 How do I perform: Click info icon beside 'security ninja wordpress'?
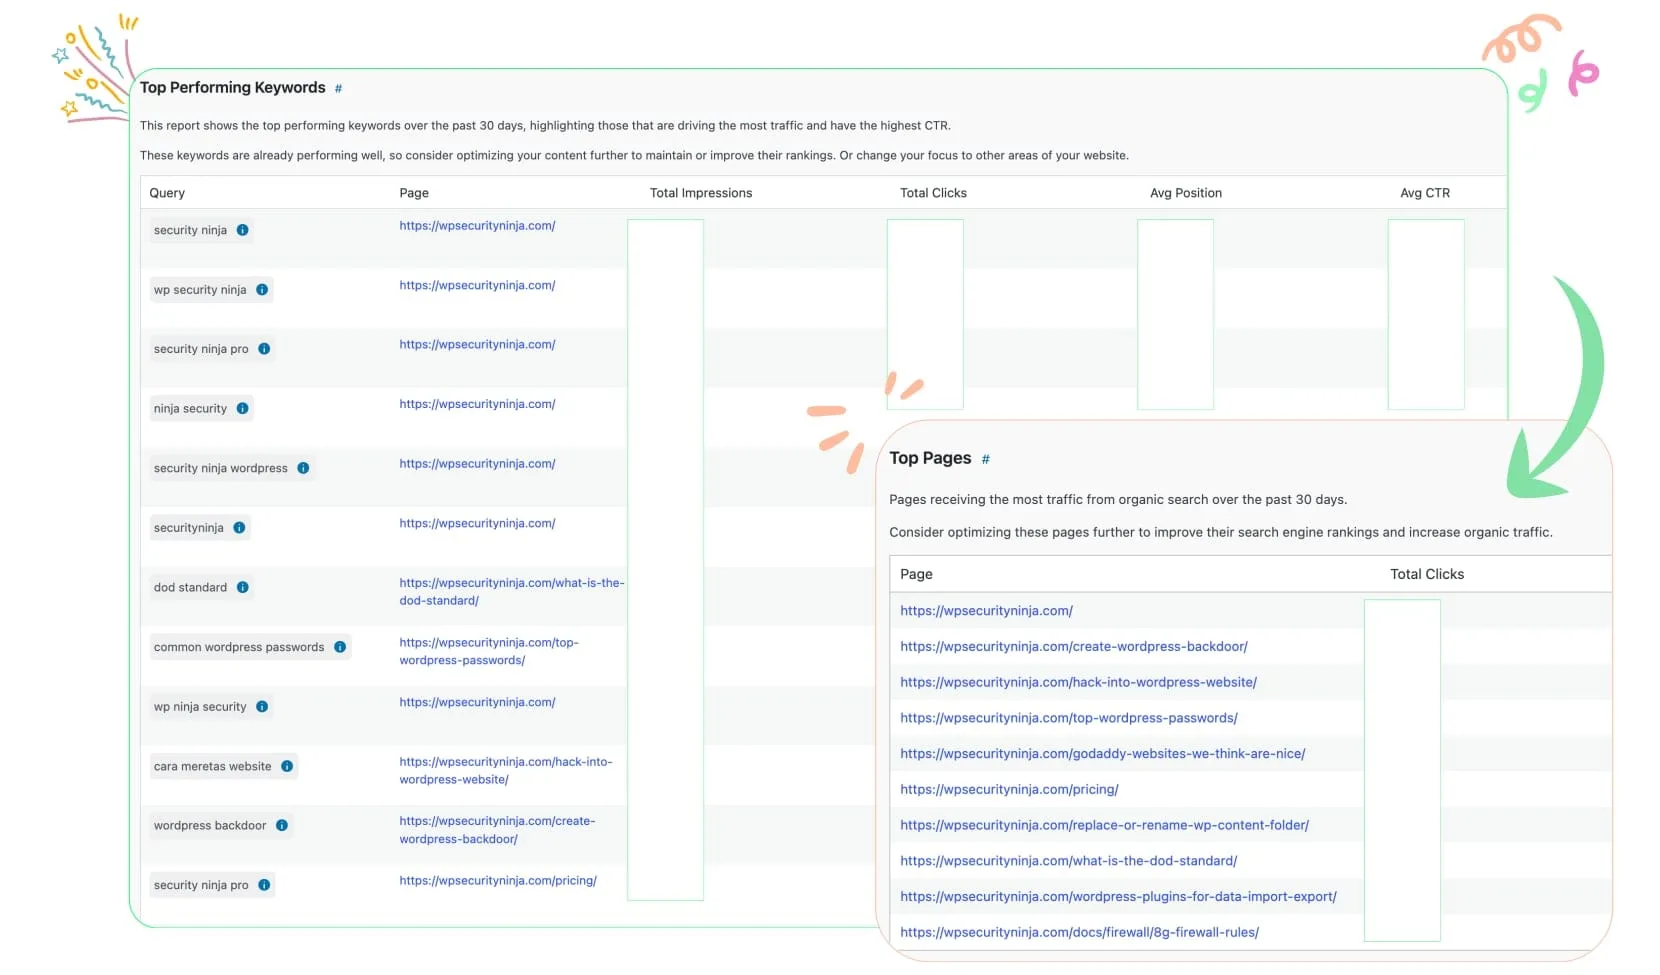(303, 468)
